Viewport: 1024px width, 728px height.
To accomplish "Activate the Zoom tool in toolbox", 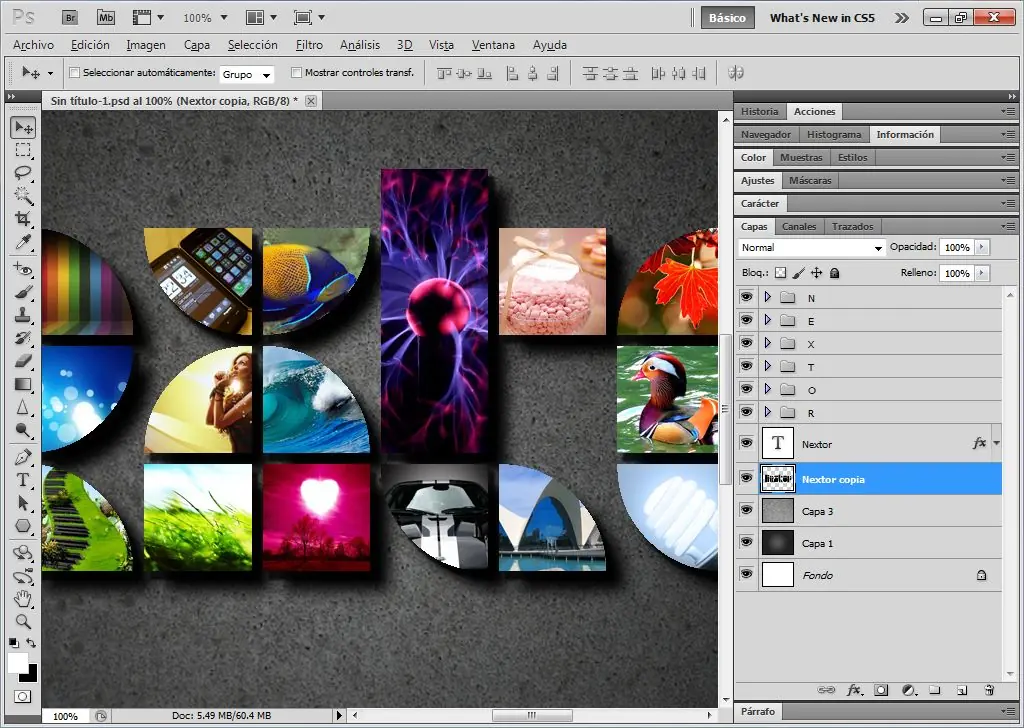I will pos(23,620).
